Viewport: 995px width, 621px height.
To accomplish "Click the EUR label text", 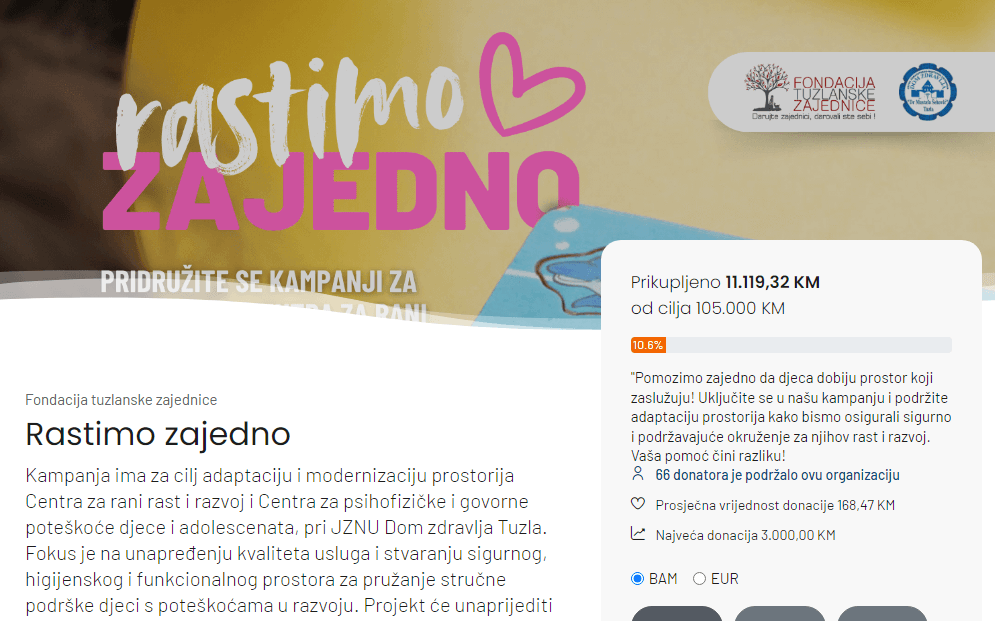I will coord(725,579).
